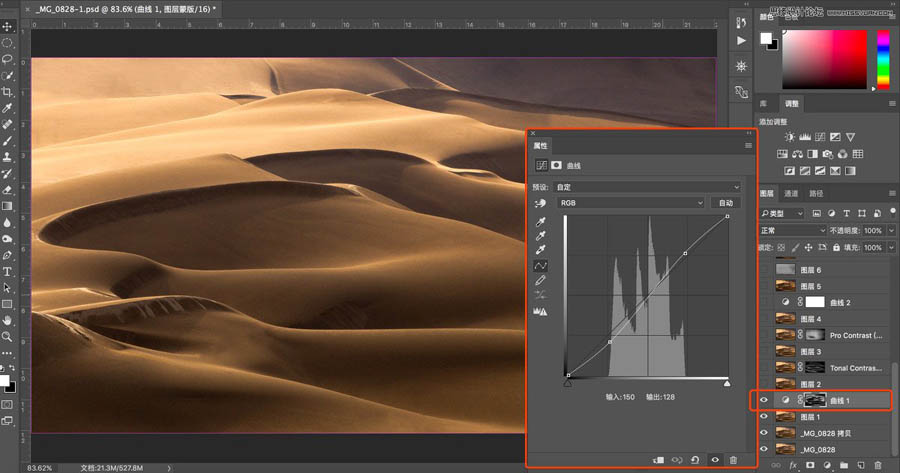
Task: Click the 自动 auto button
Action: point(725,203)
